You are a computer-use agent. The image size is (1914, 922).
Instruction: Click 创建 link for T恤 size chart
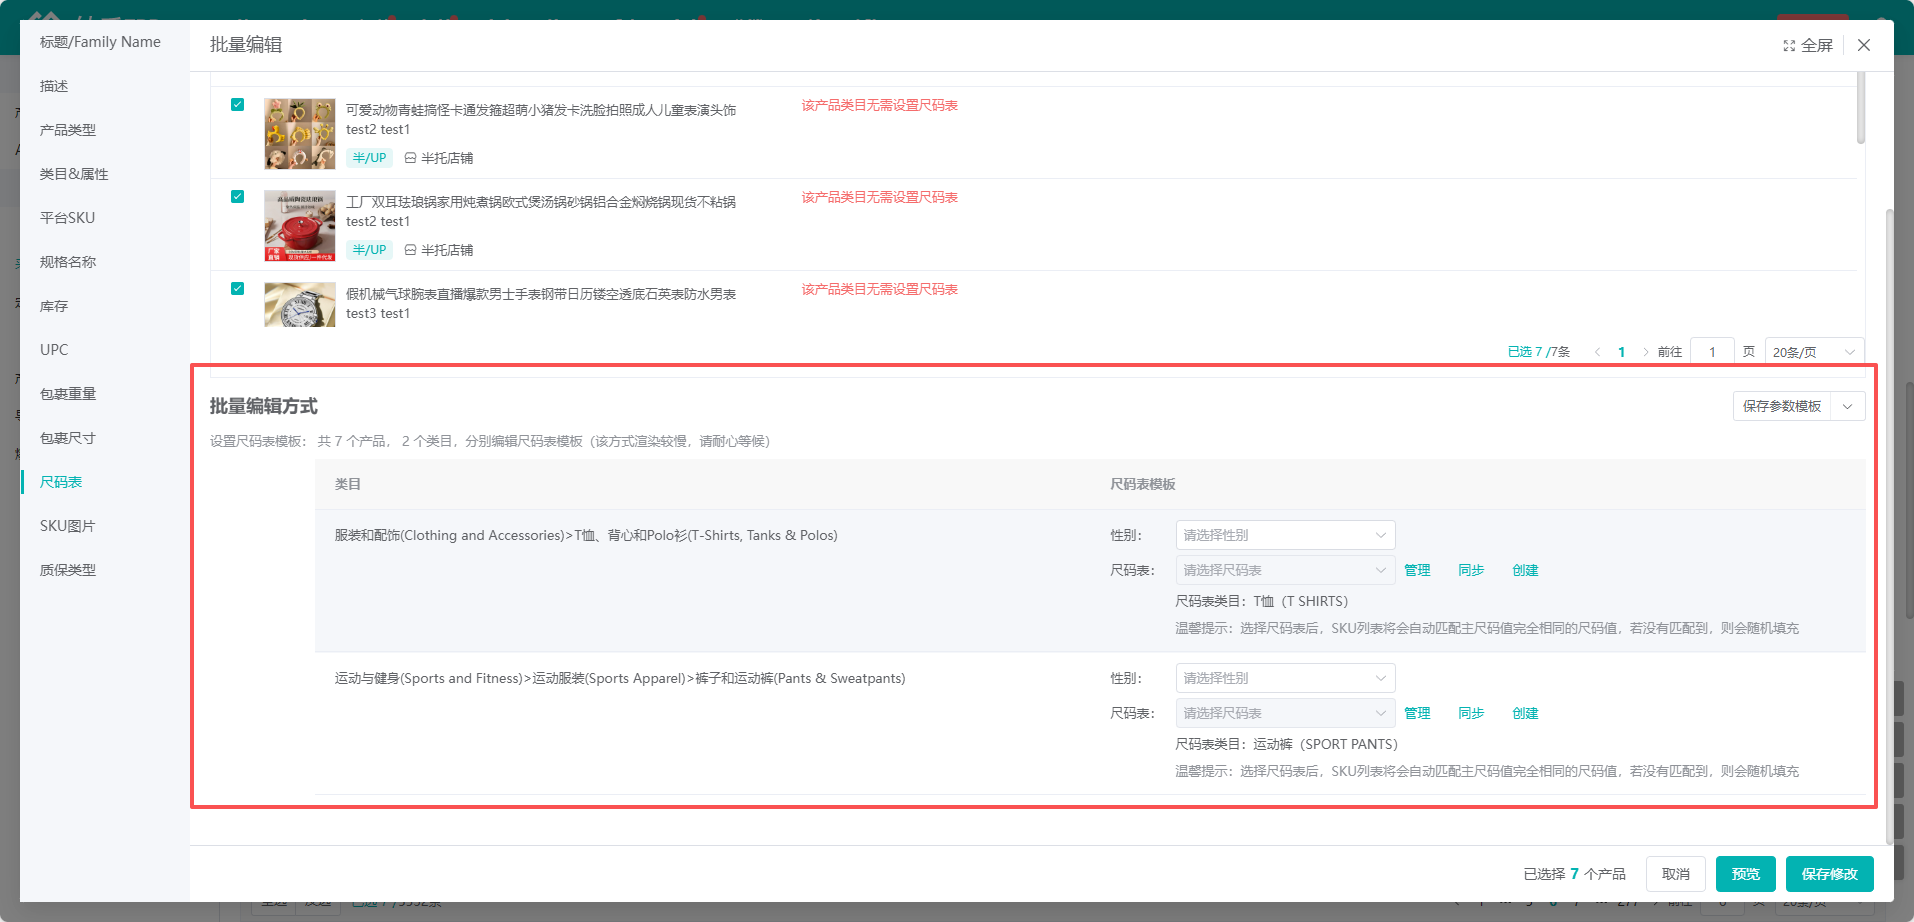pyautogui.click(x=1525, y=570)
